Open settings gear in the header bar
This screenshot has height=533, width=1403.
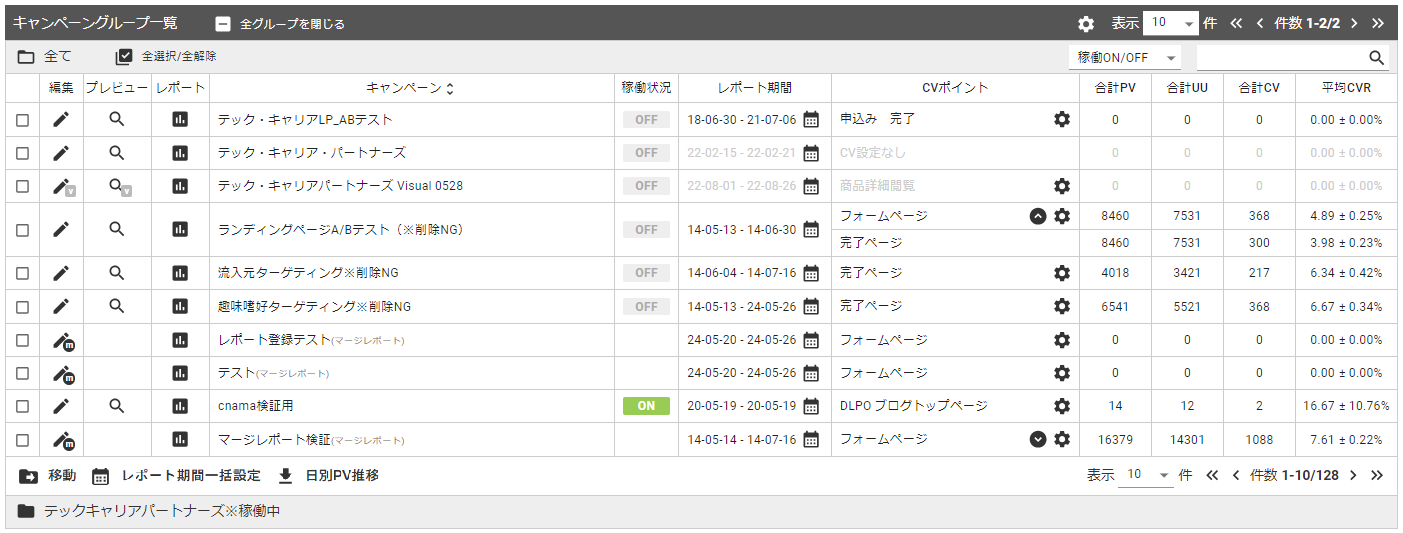pyautogui.click(x=1086, y=23)
